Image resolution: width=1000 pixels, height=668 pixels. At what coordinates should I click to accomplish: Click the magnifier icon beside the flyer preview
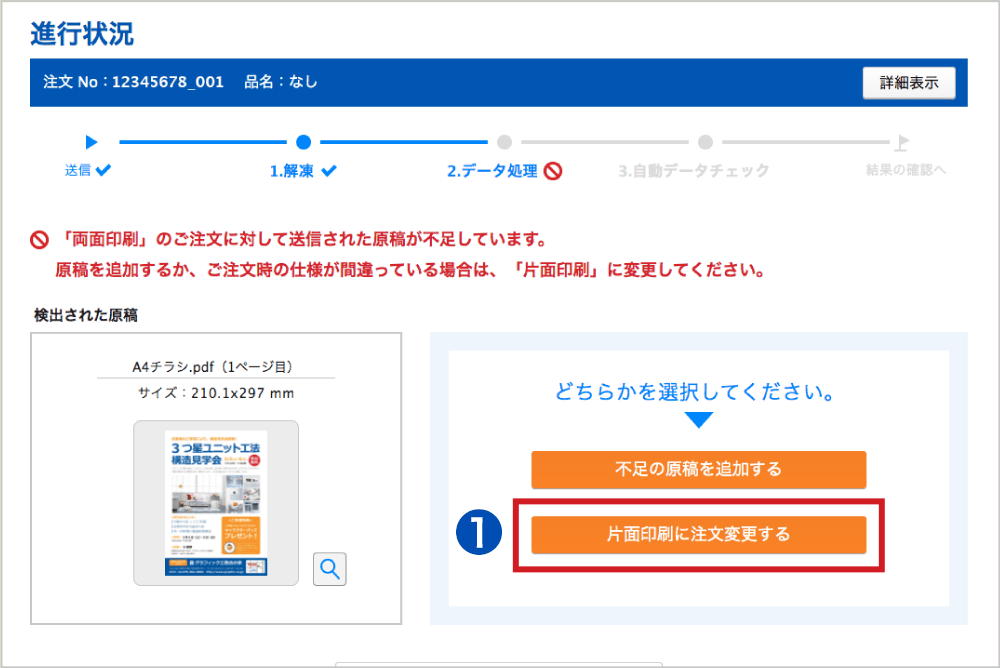[x=330, y=569]
